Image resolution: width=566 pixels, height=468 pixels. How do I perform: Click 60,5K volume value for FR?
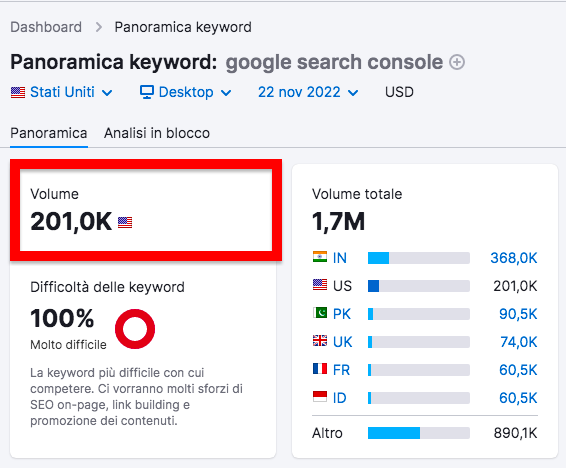tap(518, 370)
